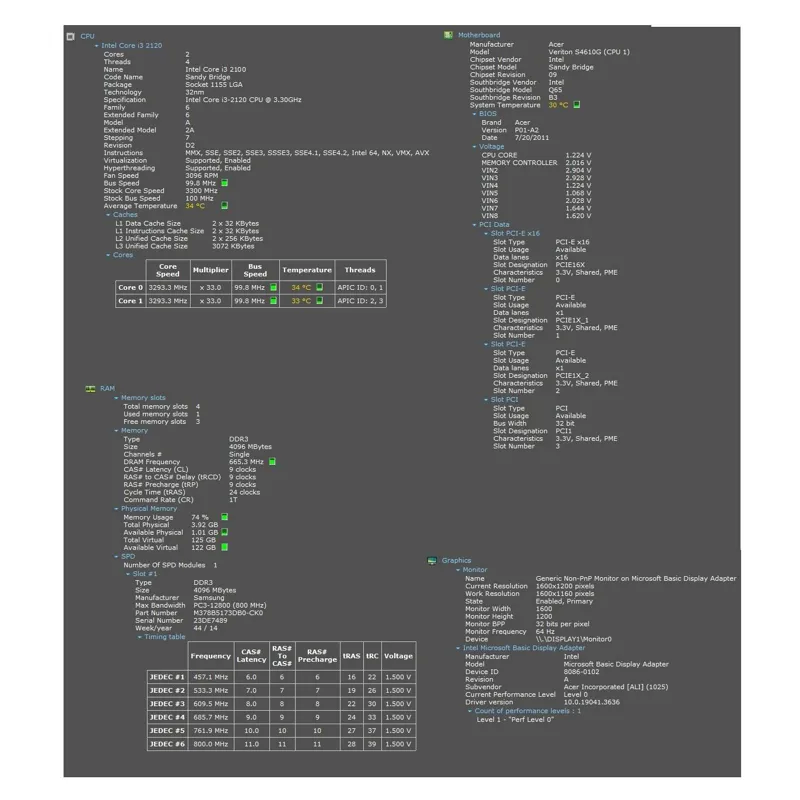Collapse the Physical Memory subsection
The height and width of the screenshot is (800, 800).
coord(116,509)
